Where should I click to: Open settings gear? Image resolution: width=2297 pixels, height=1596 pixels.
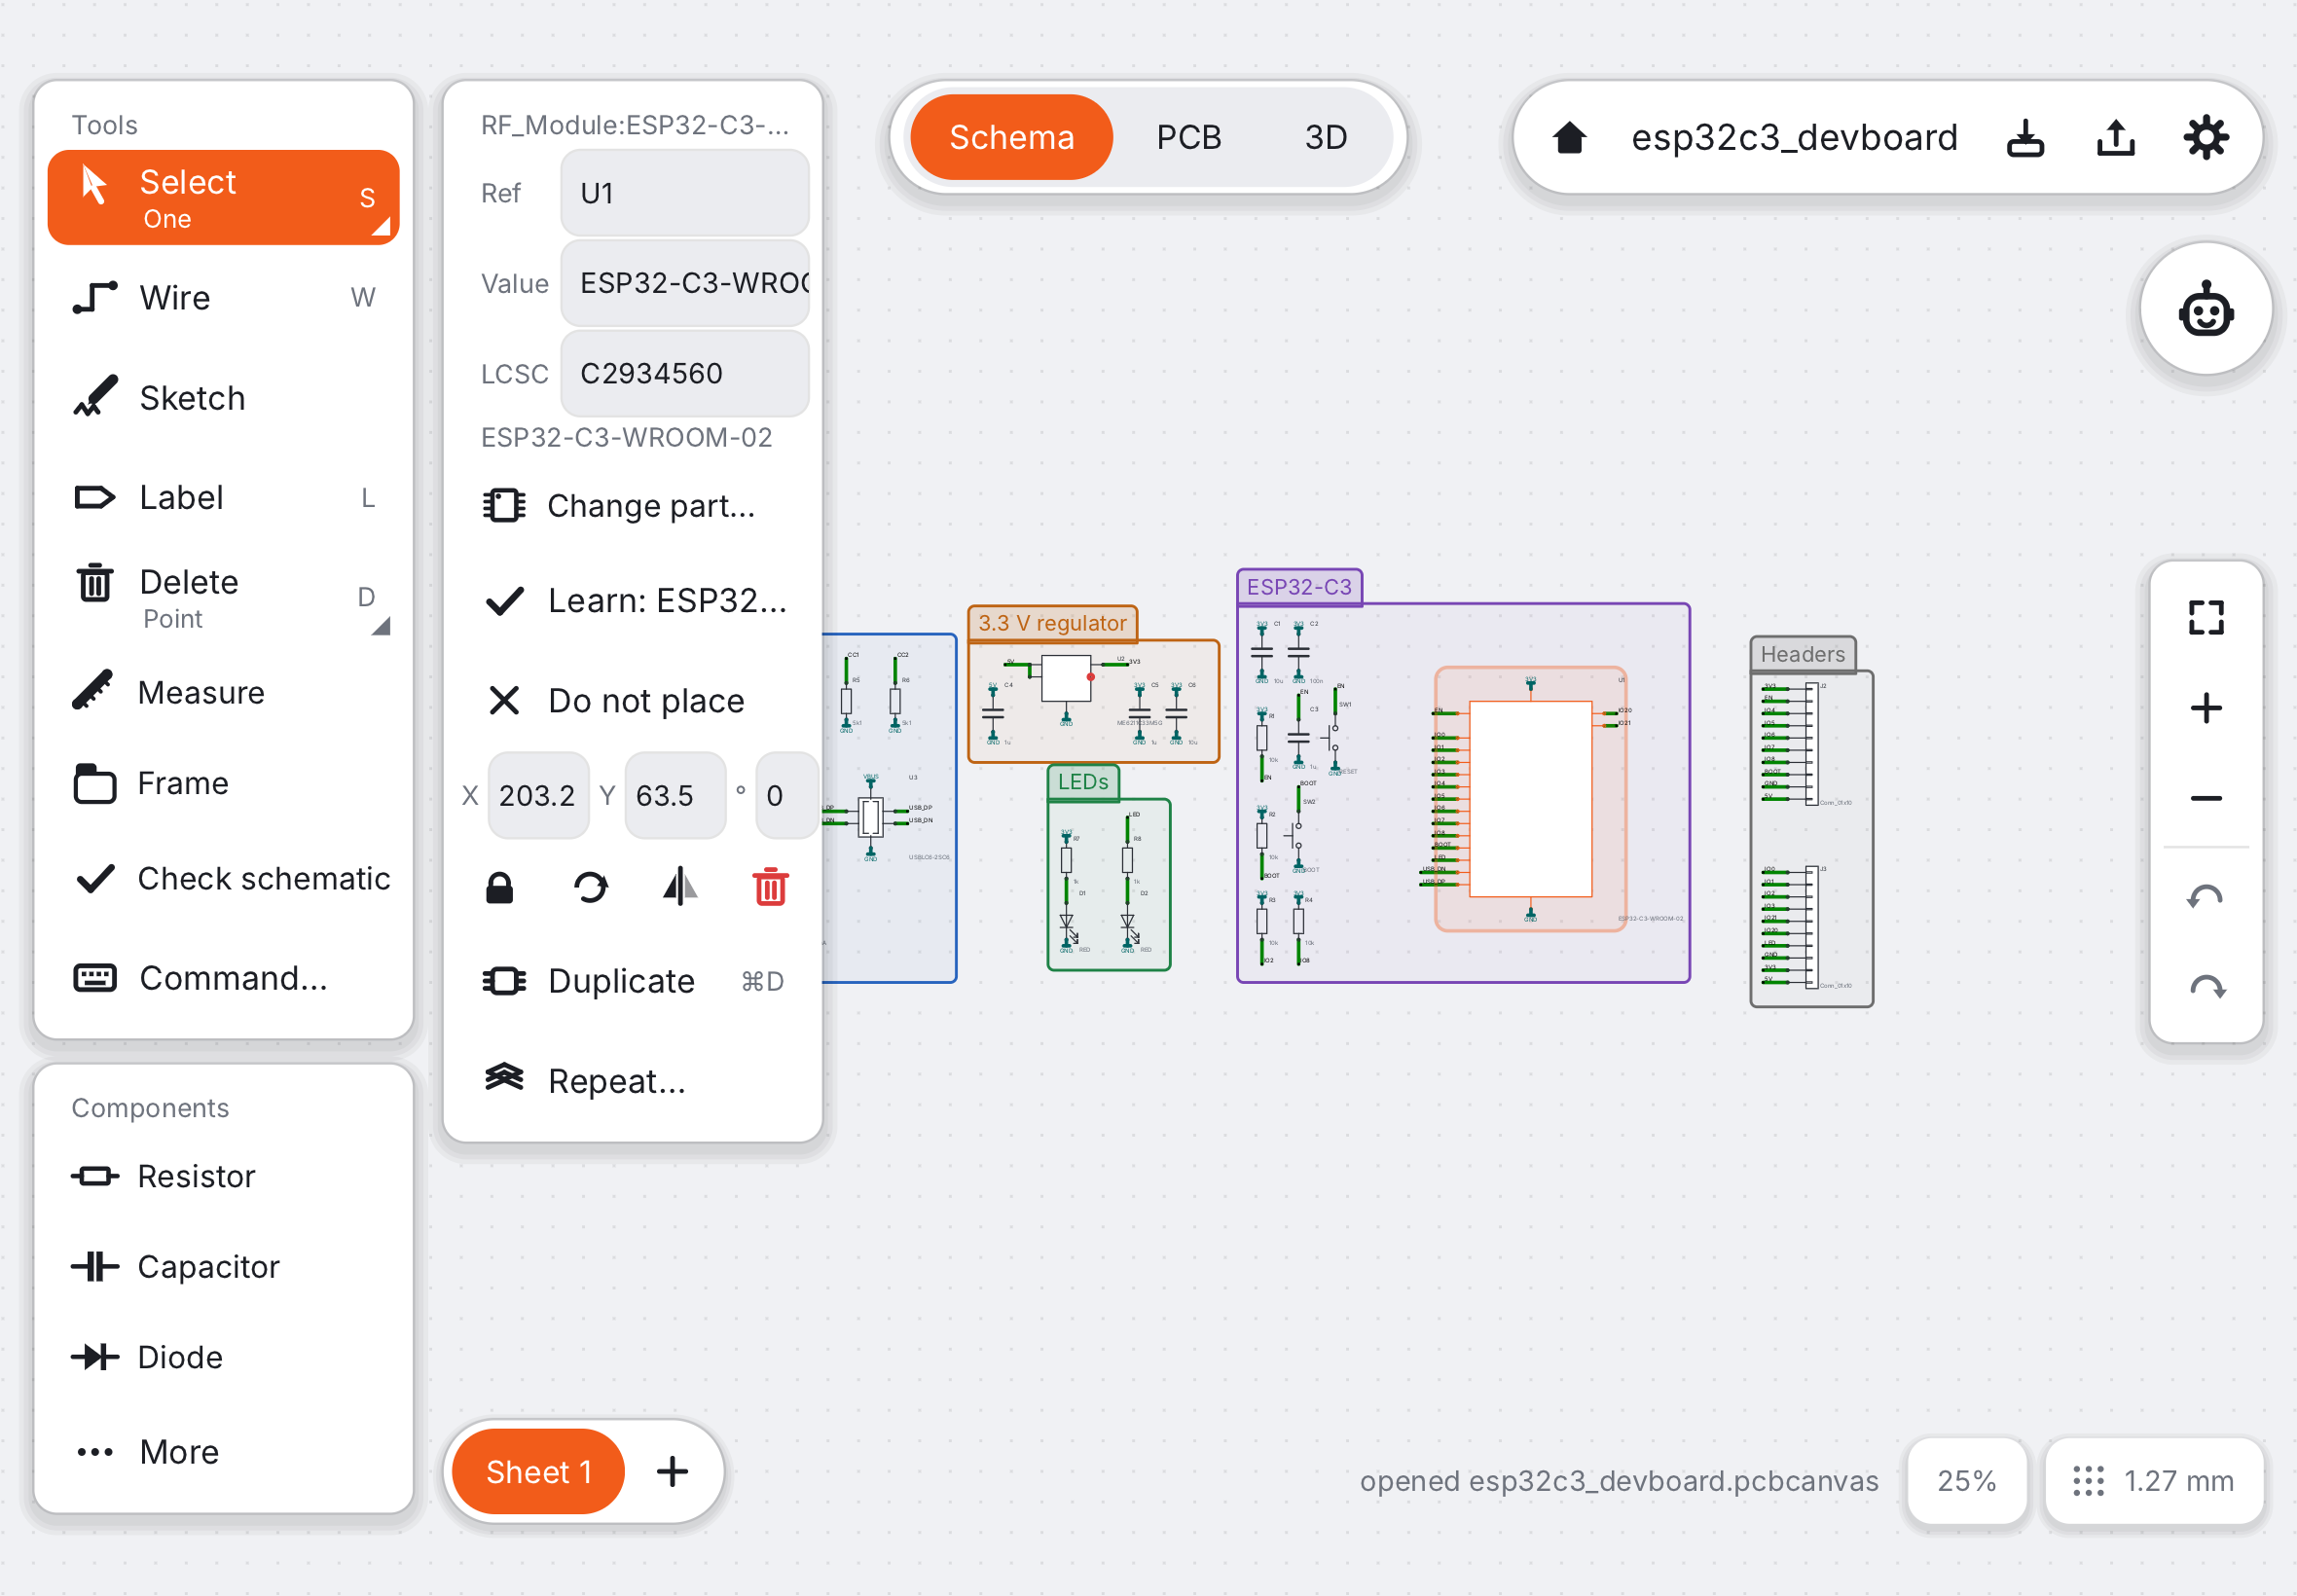tap(2205, 137)
